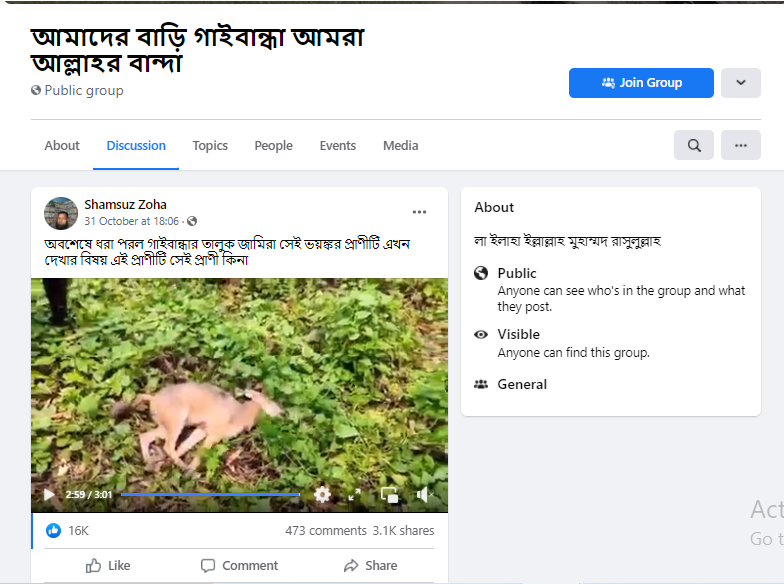Unmute the video volume speaker
Image resolution: width=784 pixels, height=584 pixels.
[424, 495]
